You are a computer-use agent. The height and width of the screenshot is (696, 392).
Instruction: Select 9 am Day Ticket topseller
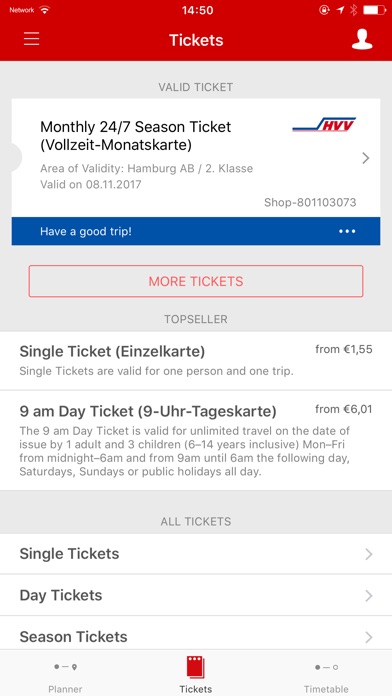(x=196, y=440)
